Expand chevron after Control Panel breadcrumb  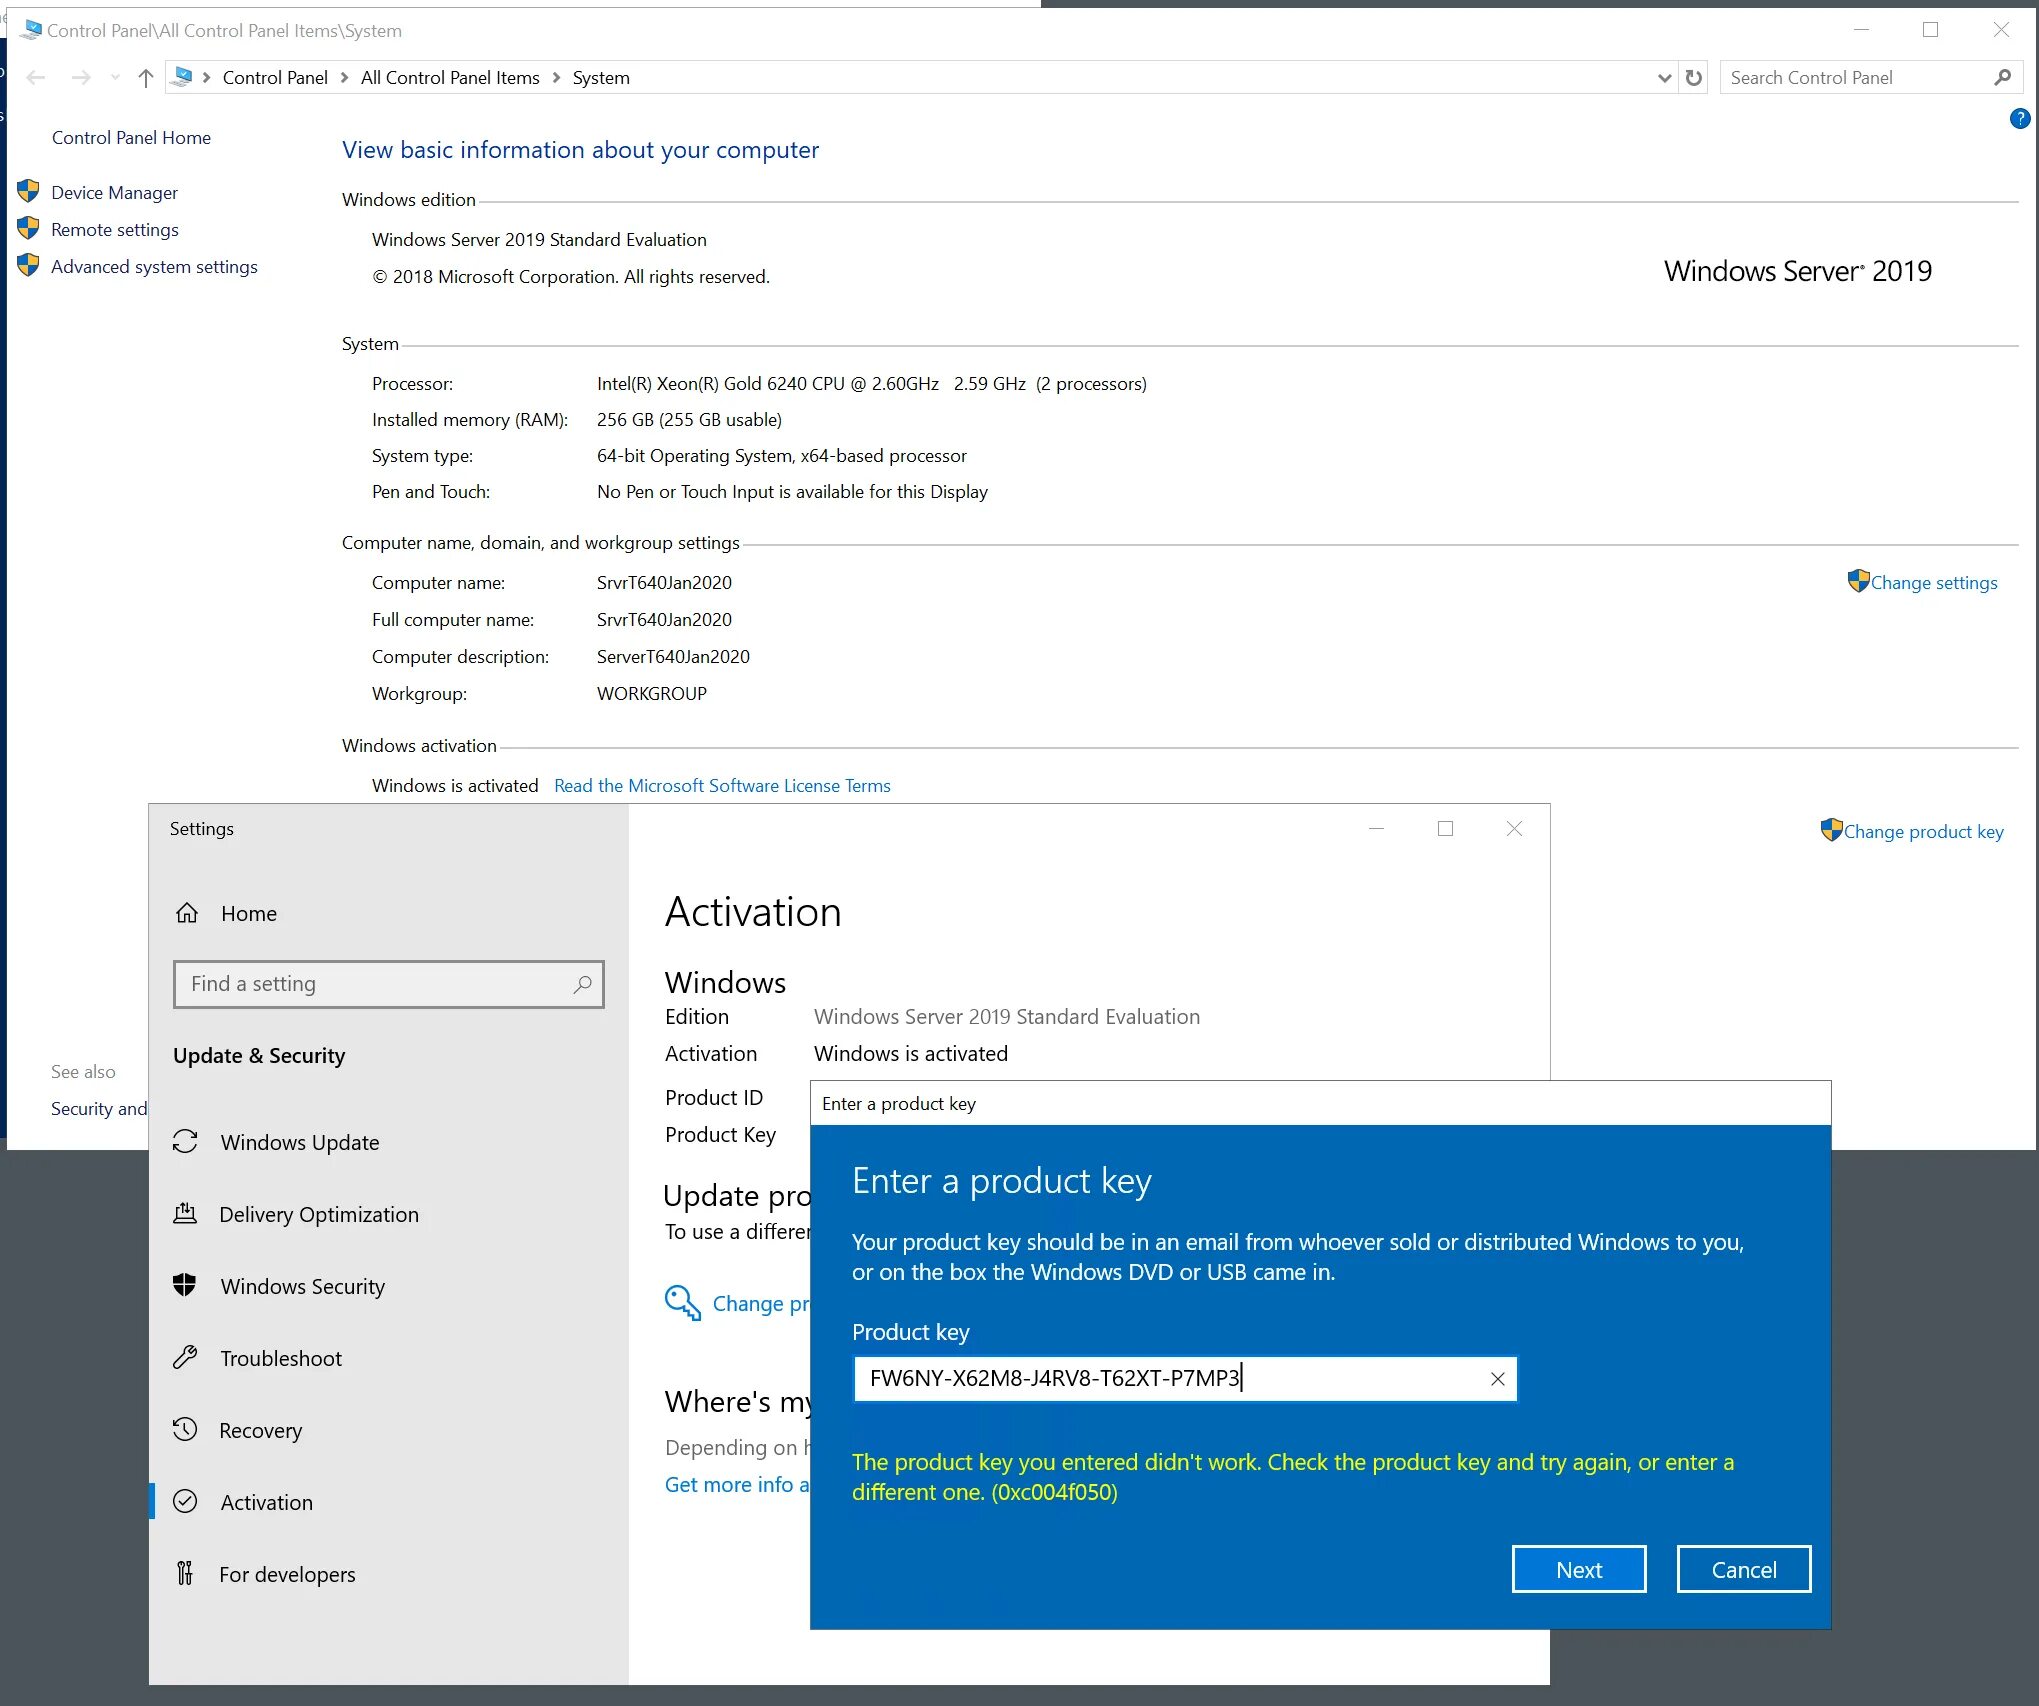click(344, 77)
